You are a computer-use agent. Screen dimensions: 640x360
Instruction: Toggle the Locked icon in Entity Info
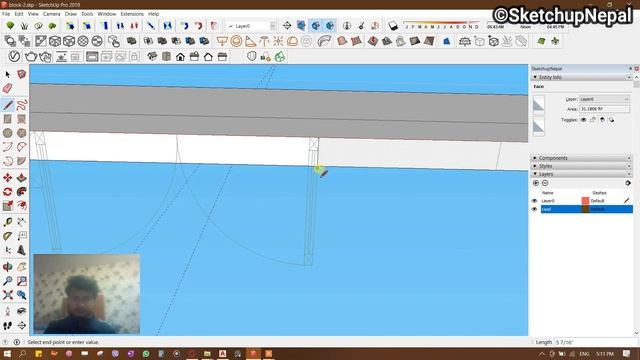point(593,120)
